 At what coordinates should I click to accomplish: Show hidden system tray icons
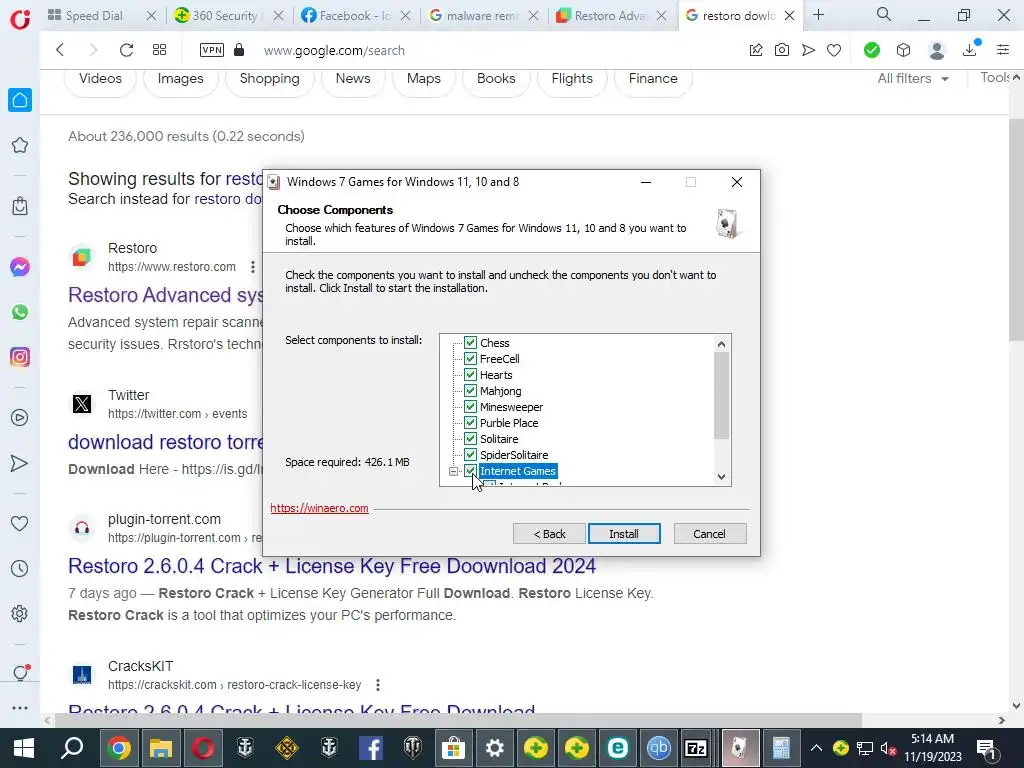tap(816, 748)
